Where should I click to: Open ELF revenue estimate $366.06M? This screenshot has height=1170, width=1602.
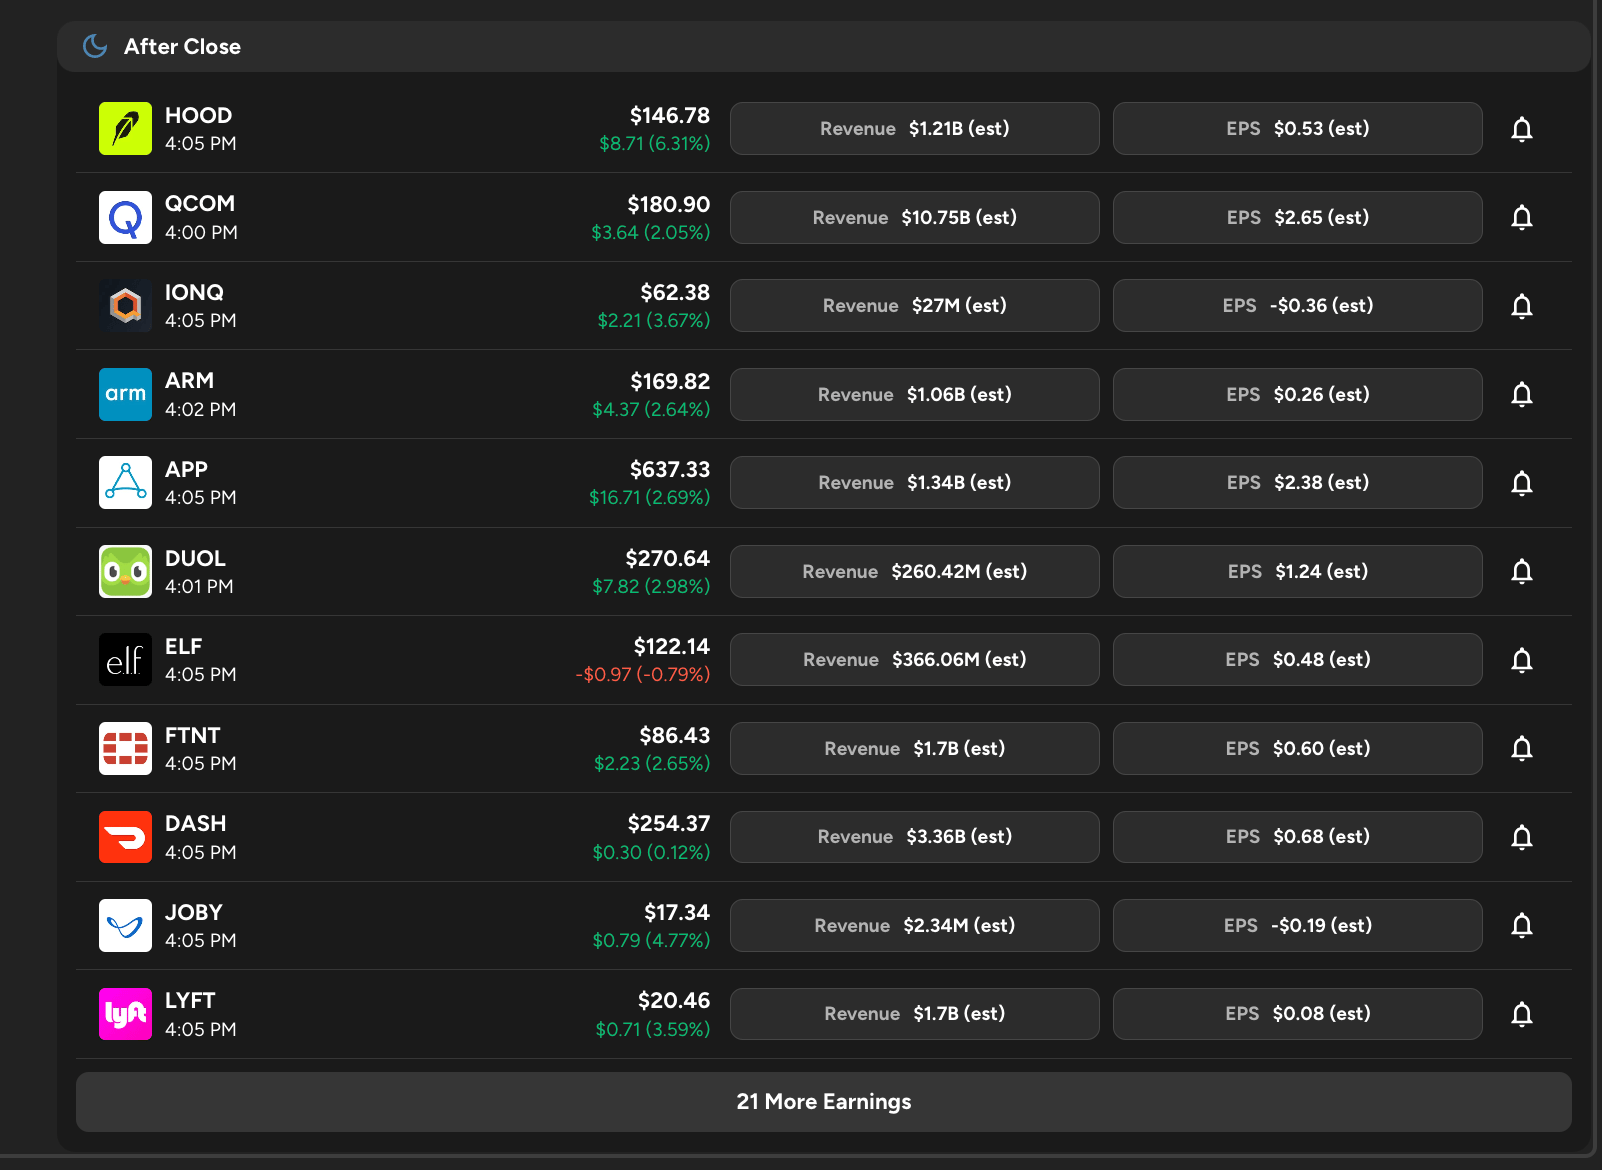point(915,660)
